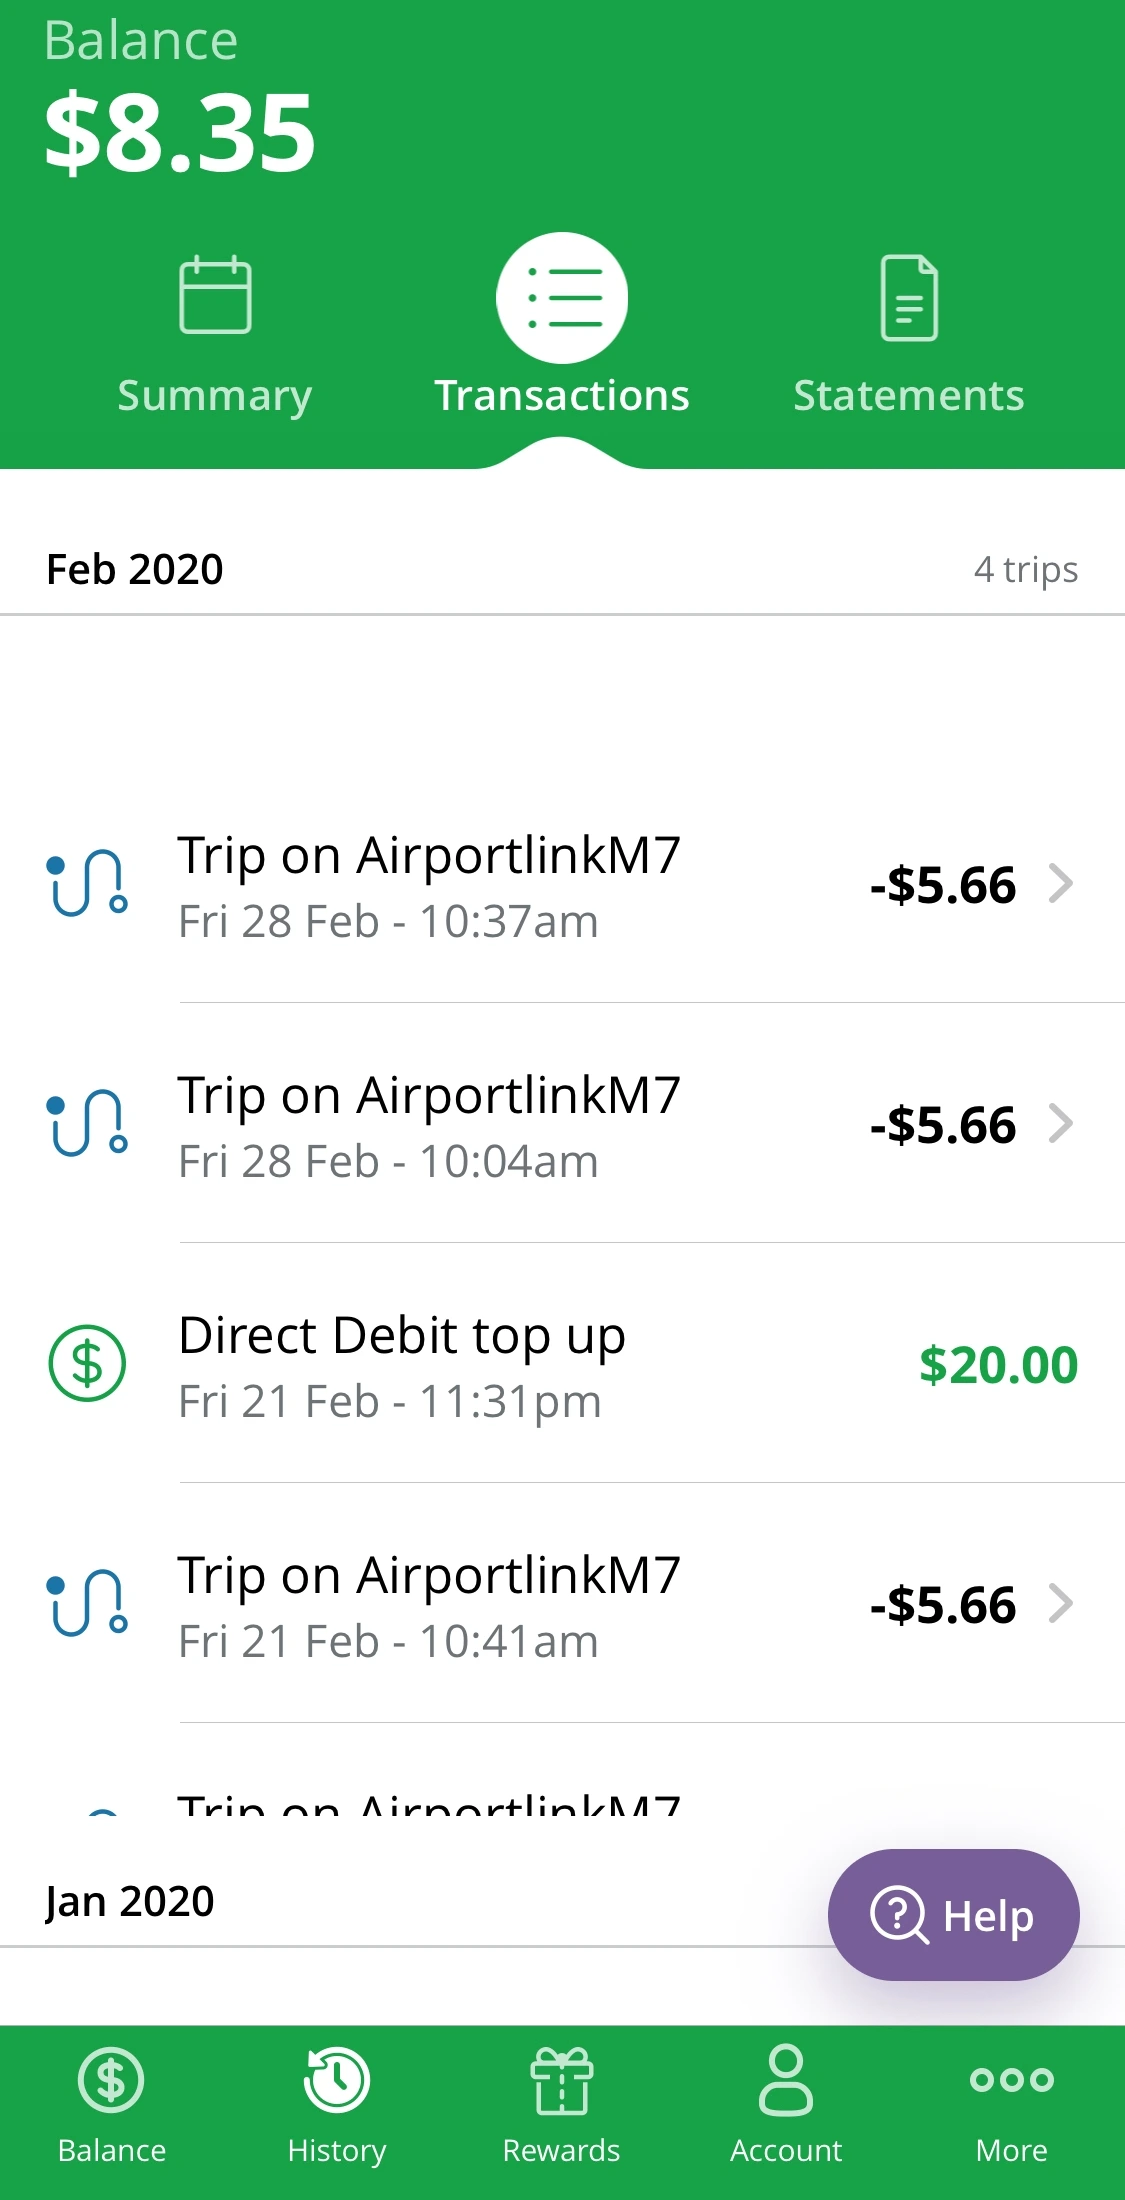Switch to the Summary tab label

click(215, 396)
